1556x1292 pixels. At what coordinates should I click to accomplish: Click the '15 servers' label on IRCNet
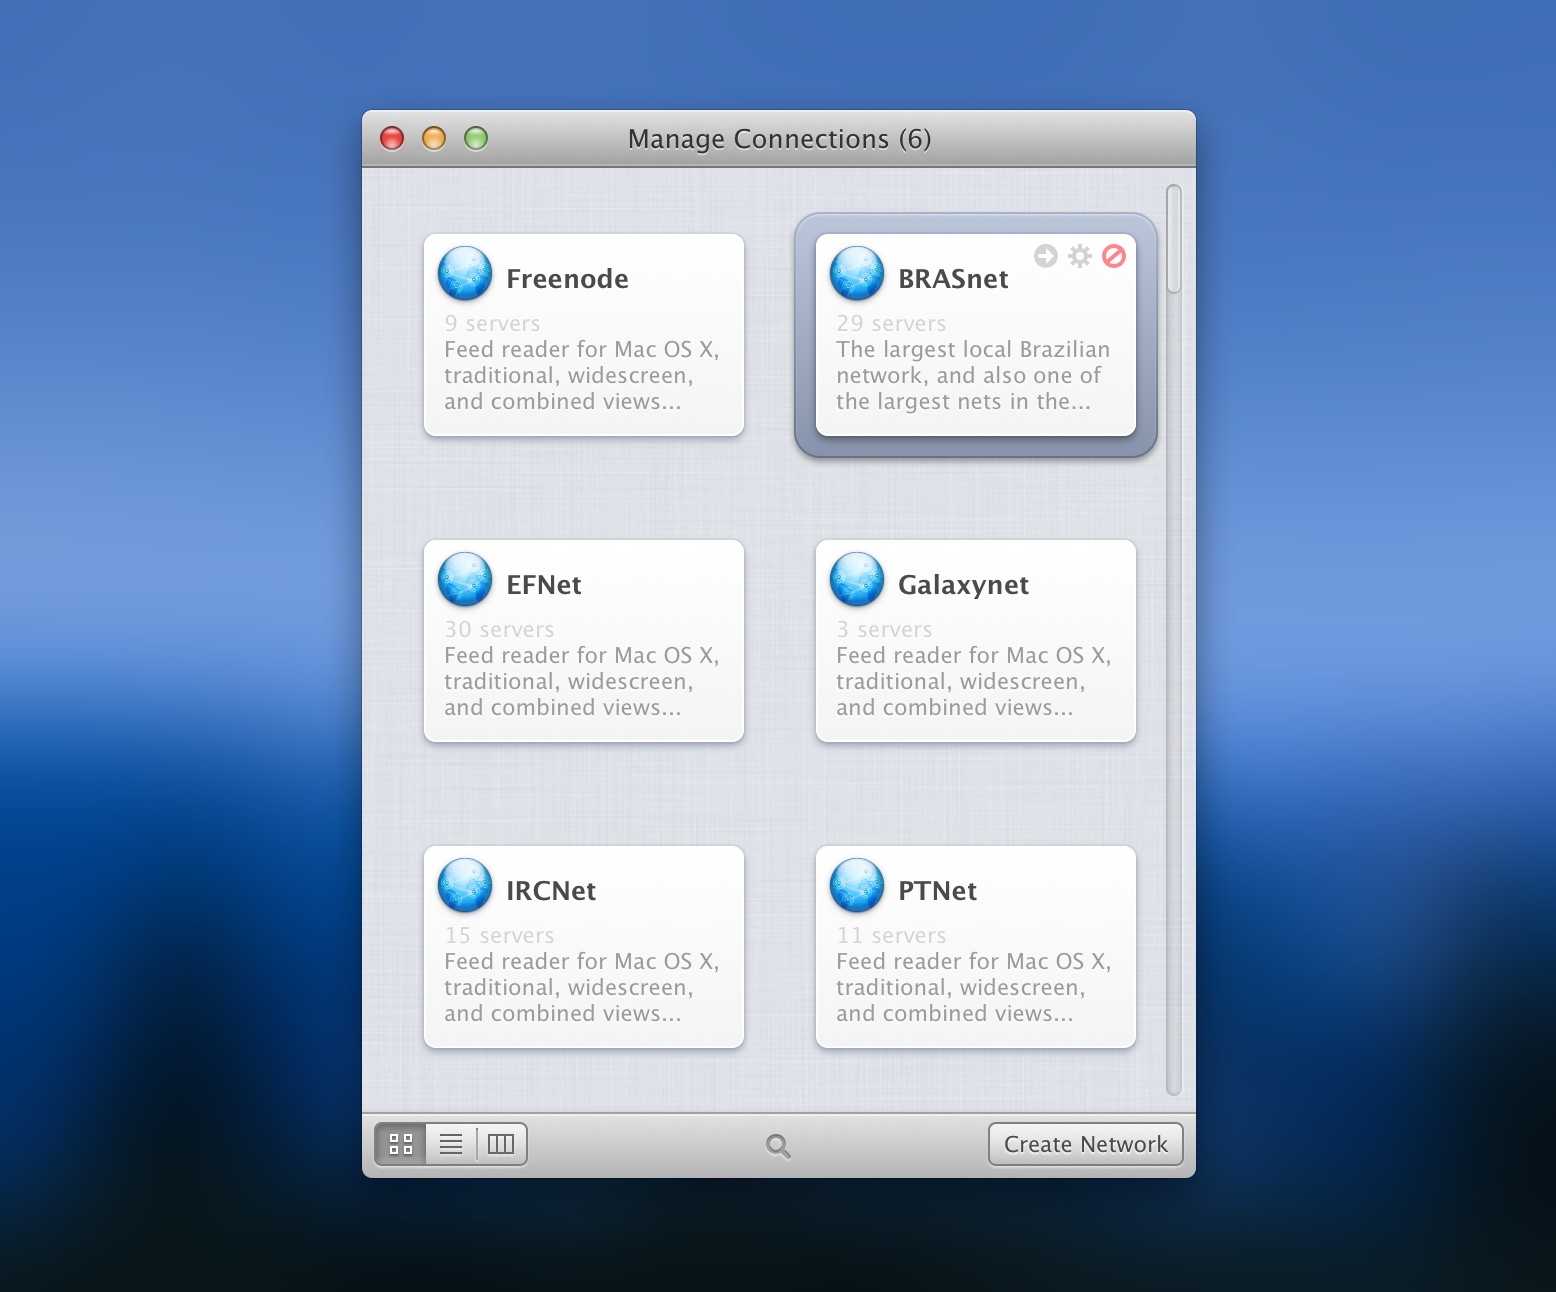click(x=499, y=935)
